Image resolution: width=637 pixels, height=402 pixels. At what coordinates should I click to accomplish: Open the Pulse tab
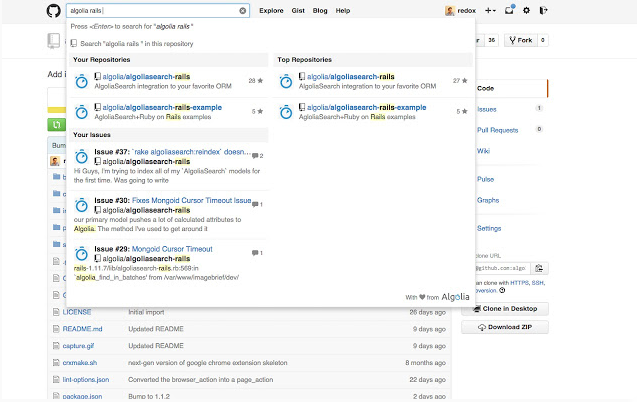click(x=485, y=179)
